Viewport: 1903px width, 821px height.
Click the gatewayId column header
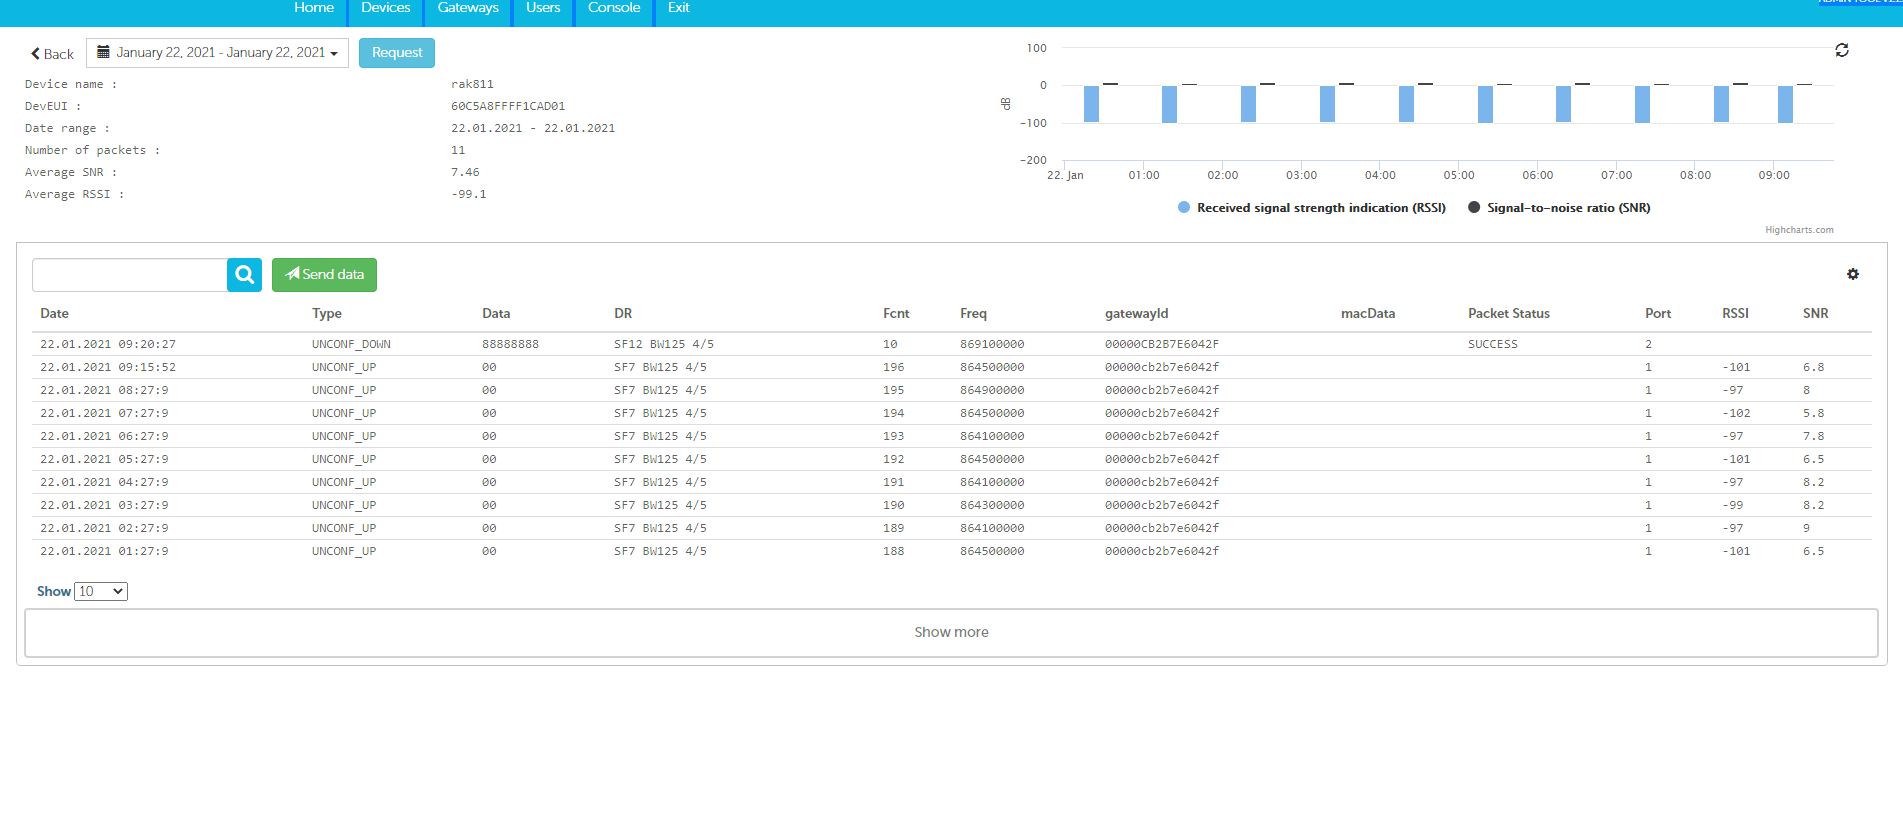1136,314
